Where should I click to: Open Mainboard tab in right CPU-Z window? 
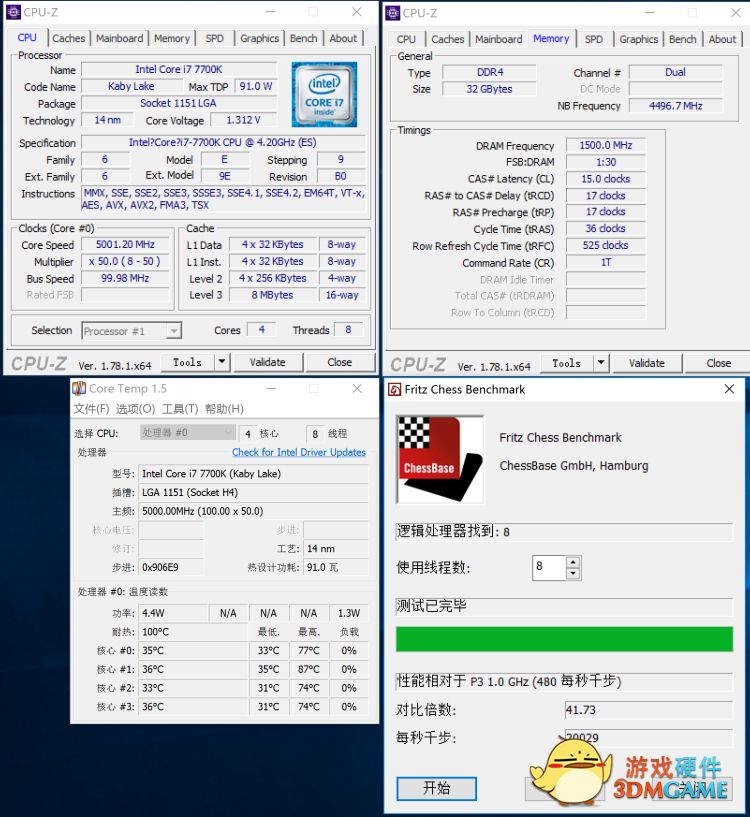(499, 39)
